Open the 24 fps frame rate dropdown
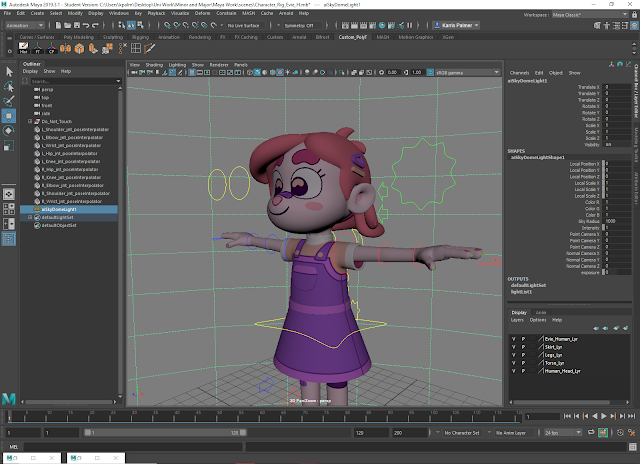 point(562,433)
